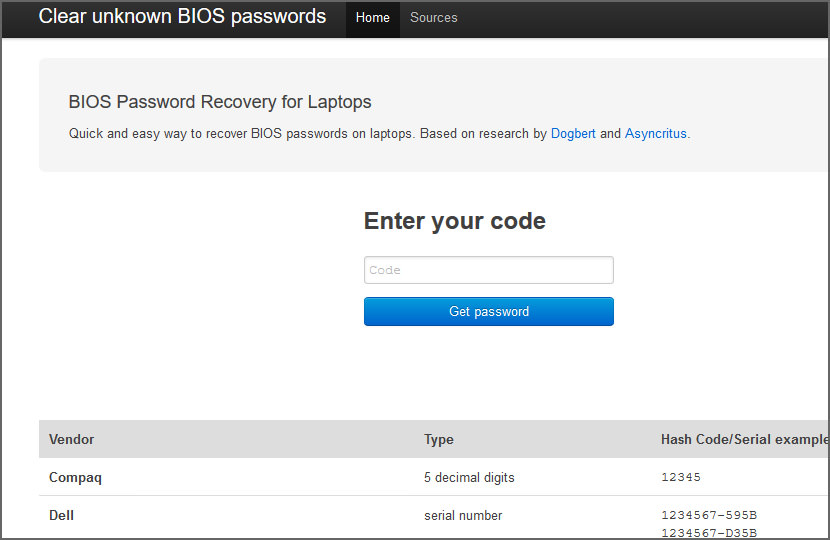Screen dimensions: 830x540
Task: Select the 'BIOS Password Recovery for Laptops' heading
Action: (220, 102)
